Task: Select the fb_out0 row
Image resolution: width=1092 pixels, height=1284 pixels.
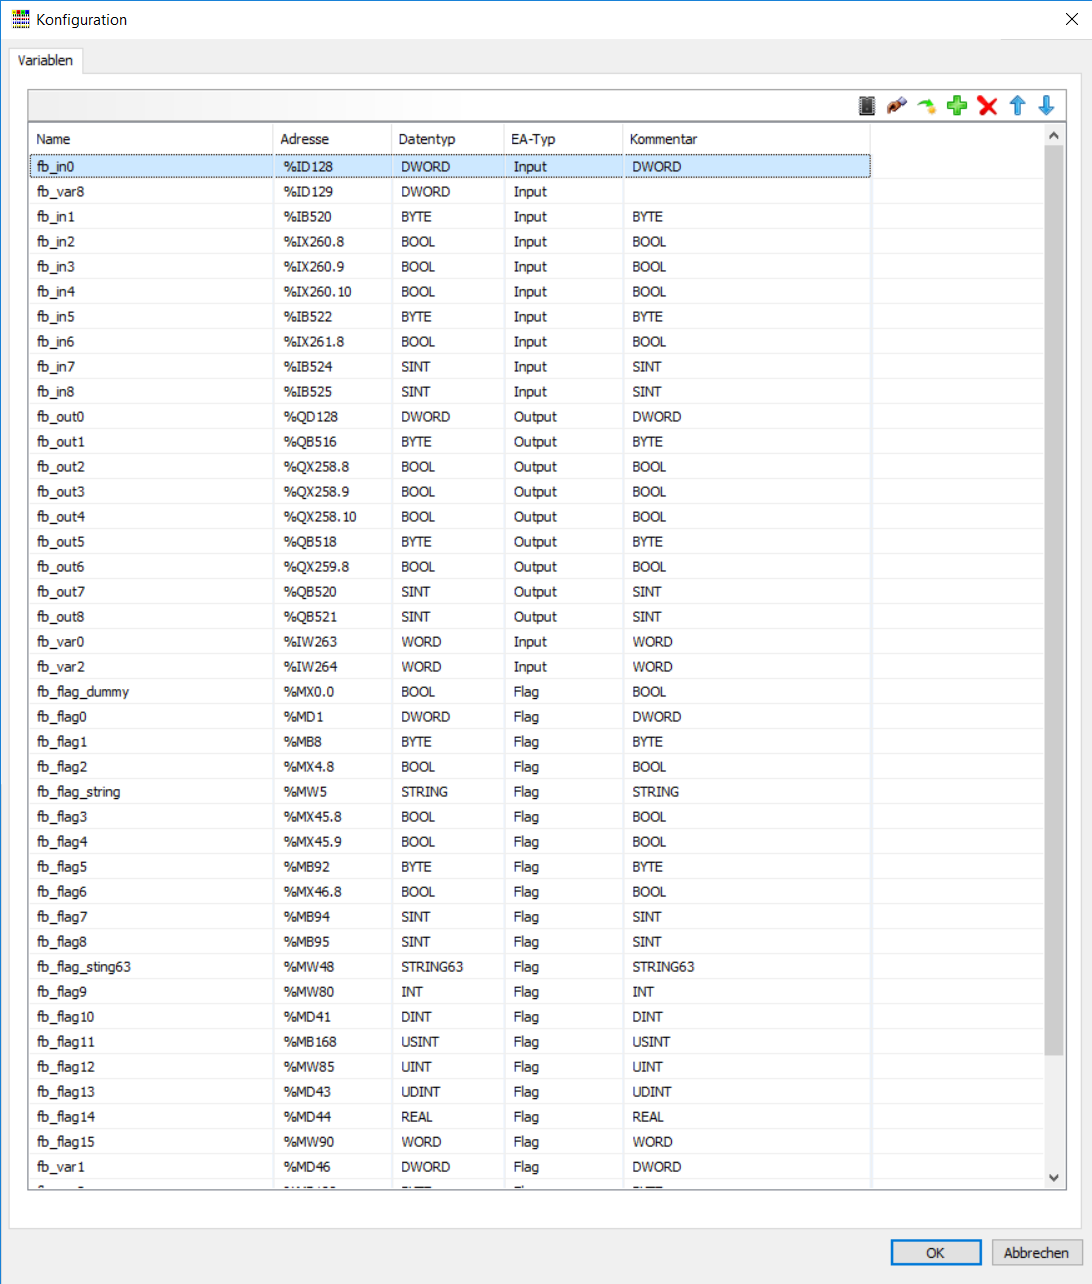Action: [450, 417]
